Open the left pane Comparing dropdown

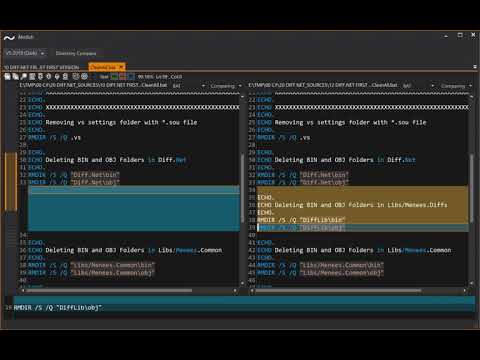(226, 86)
